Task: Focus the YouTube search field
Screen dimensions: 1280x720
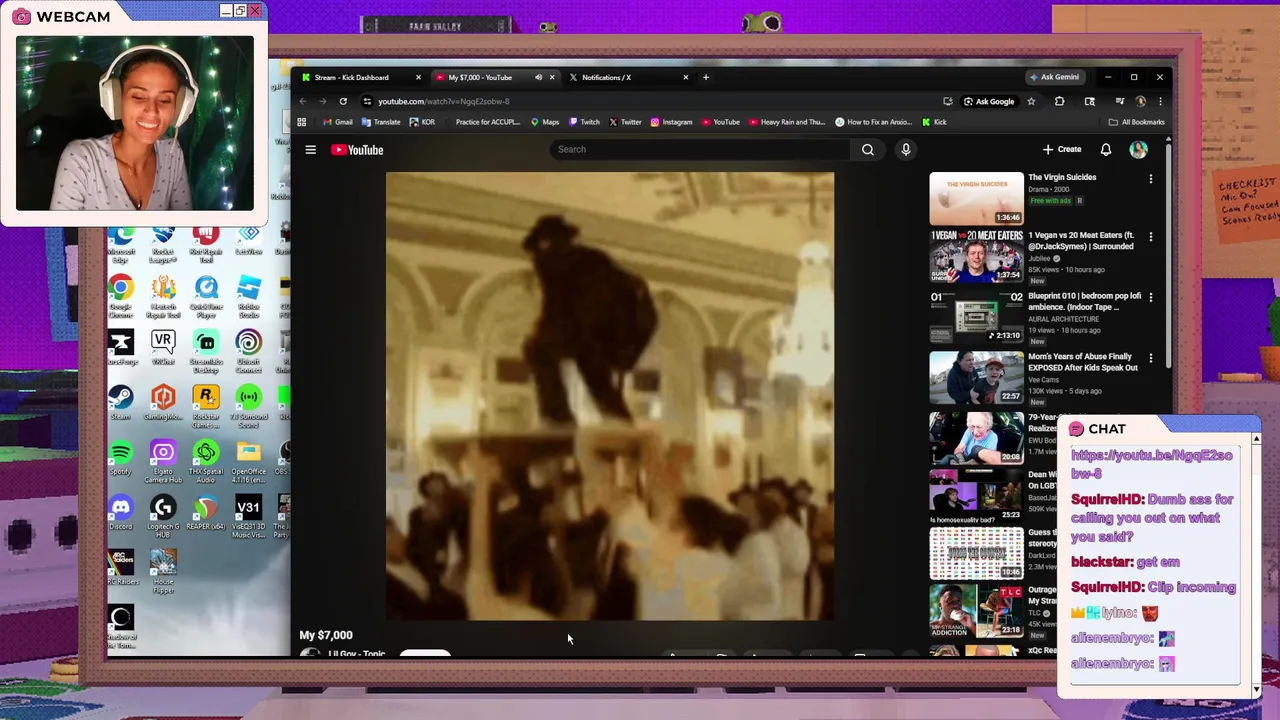Action: point(700,150)
